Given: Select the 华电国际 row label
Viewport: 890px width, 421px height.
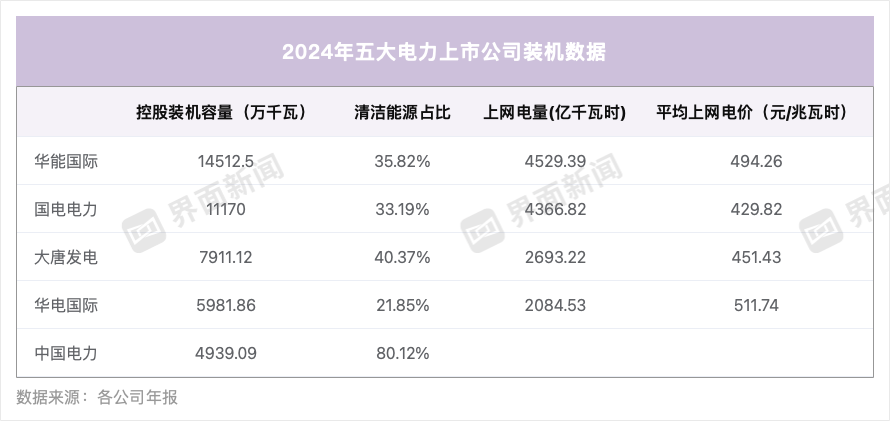Looking at the screenshot, I should tap(66, 305).
